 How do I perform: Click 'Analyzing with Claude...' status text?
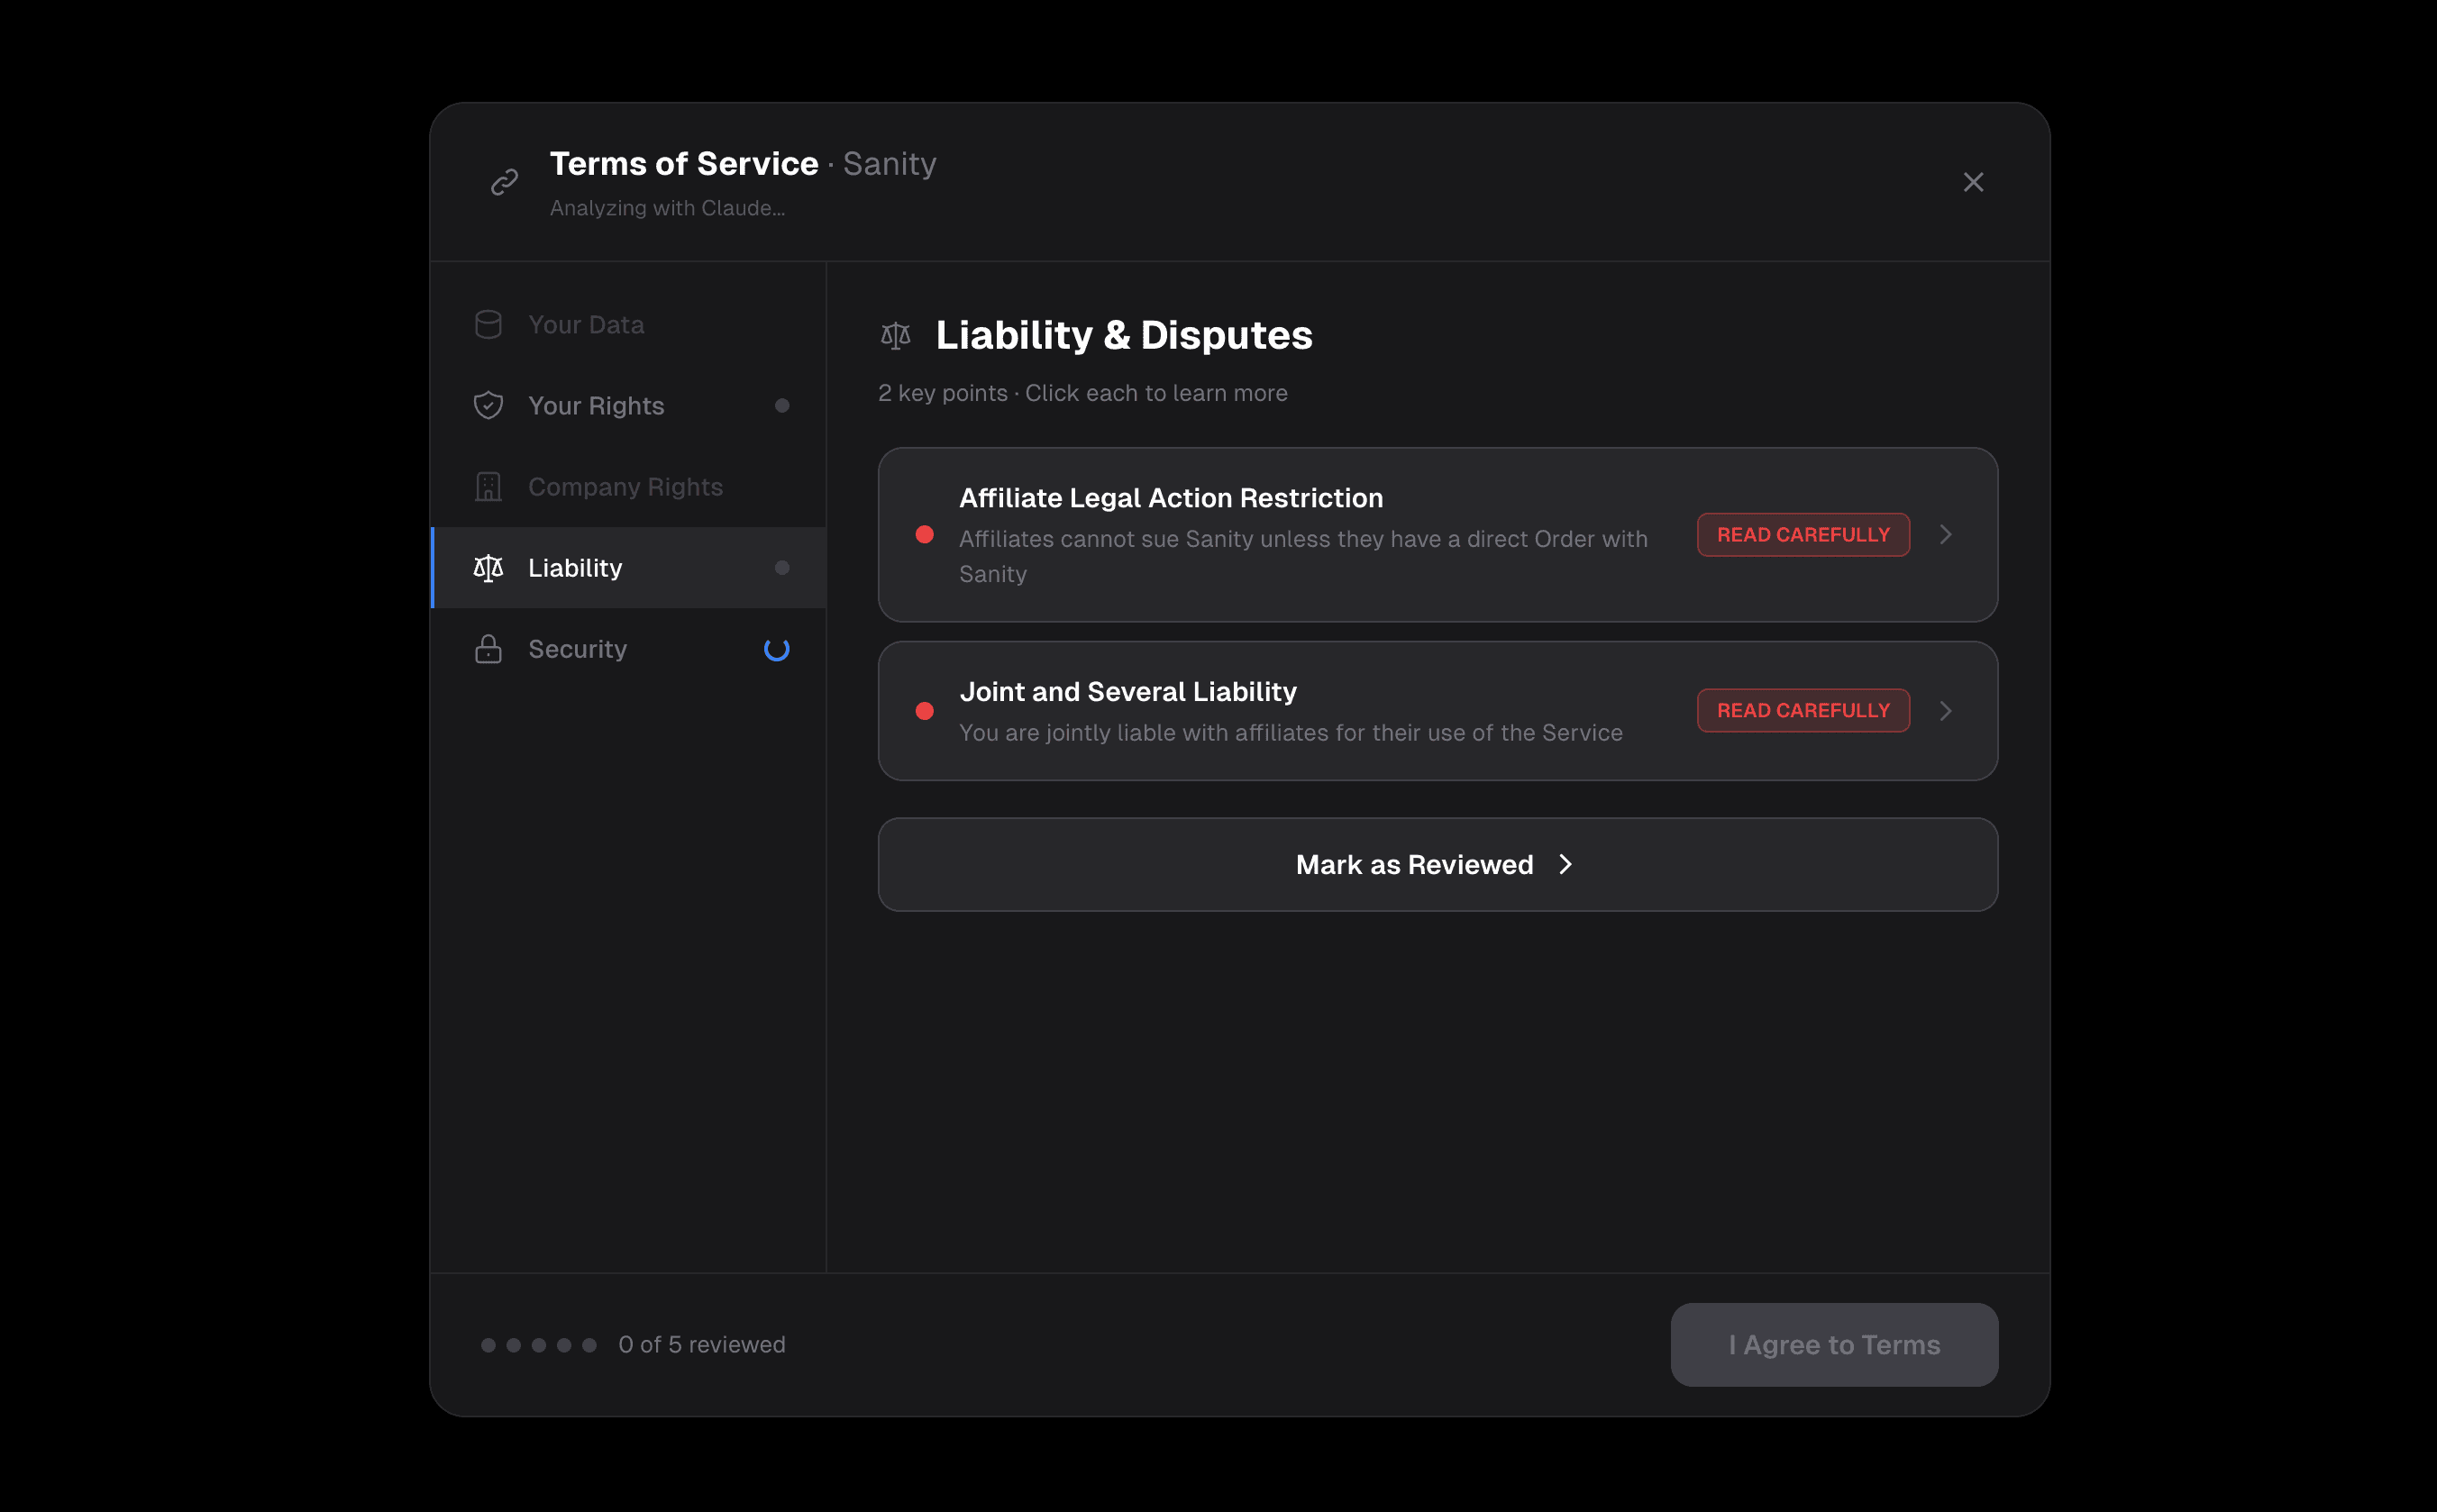667,208
